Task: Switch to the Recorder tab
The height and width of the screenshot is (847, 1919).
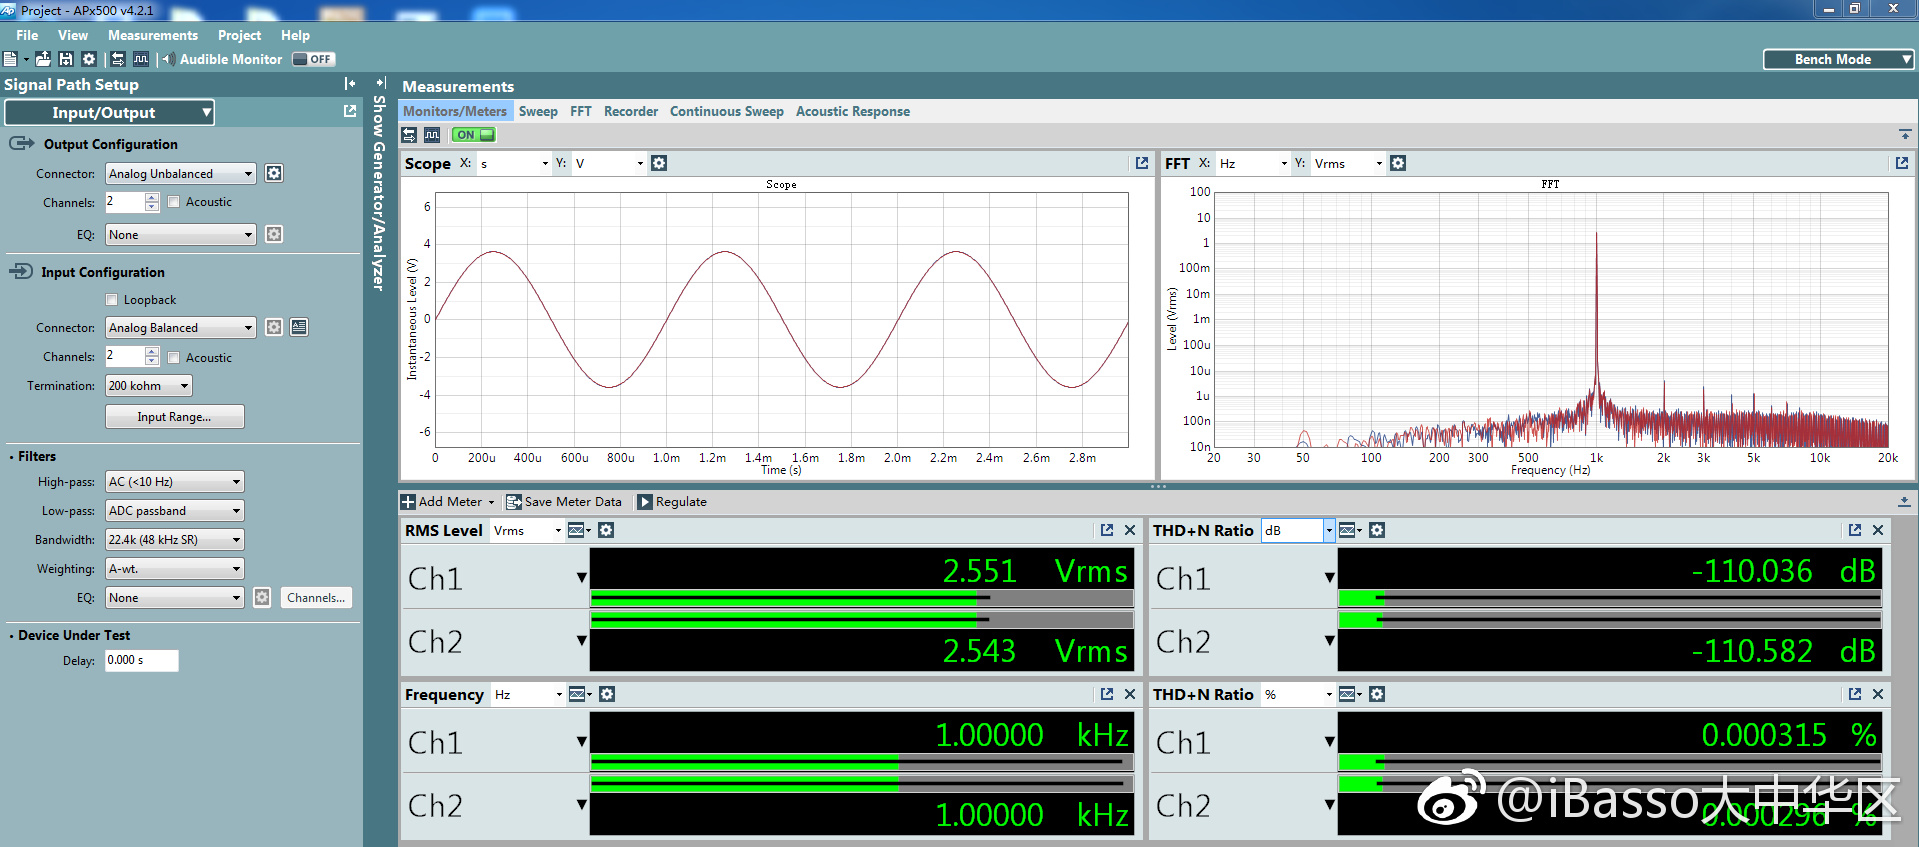Action: 631,111
